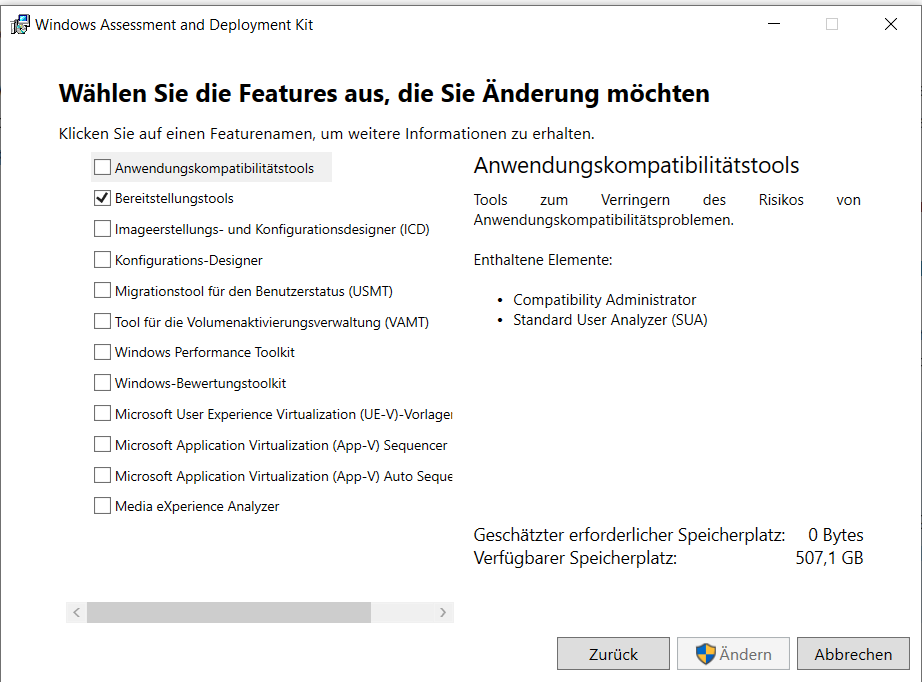922x682 pixels.
Task: Check Imageerstellungs- und Konfigurationsdesigner (ICD) box
Action: 102,229
